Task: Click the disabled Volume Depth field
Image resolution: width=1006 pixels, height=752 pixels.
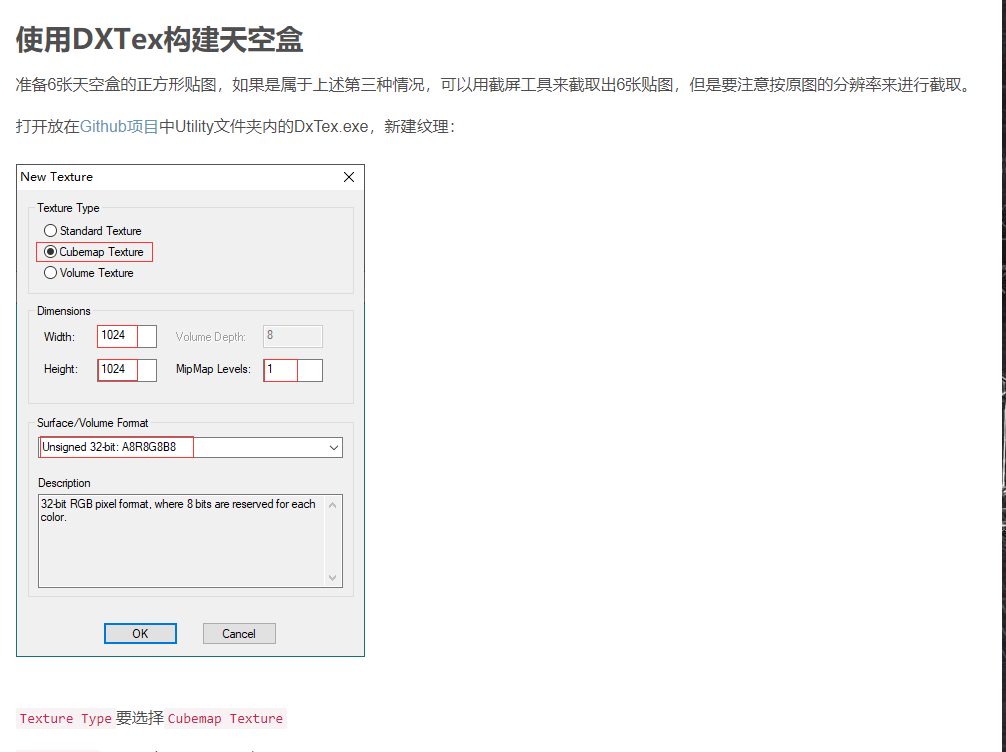Action: (x=293, y=336)
